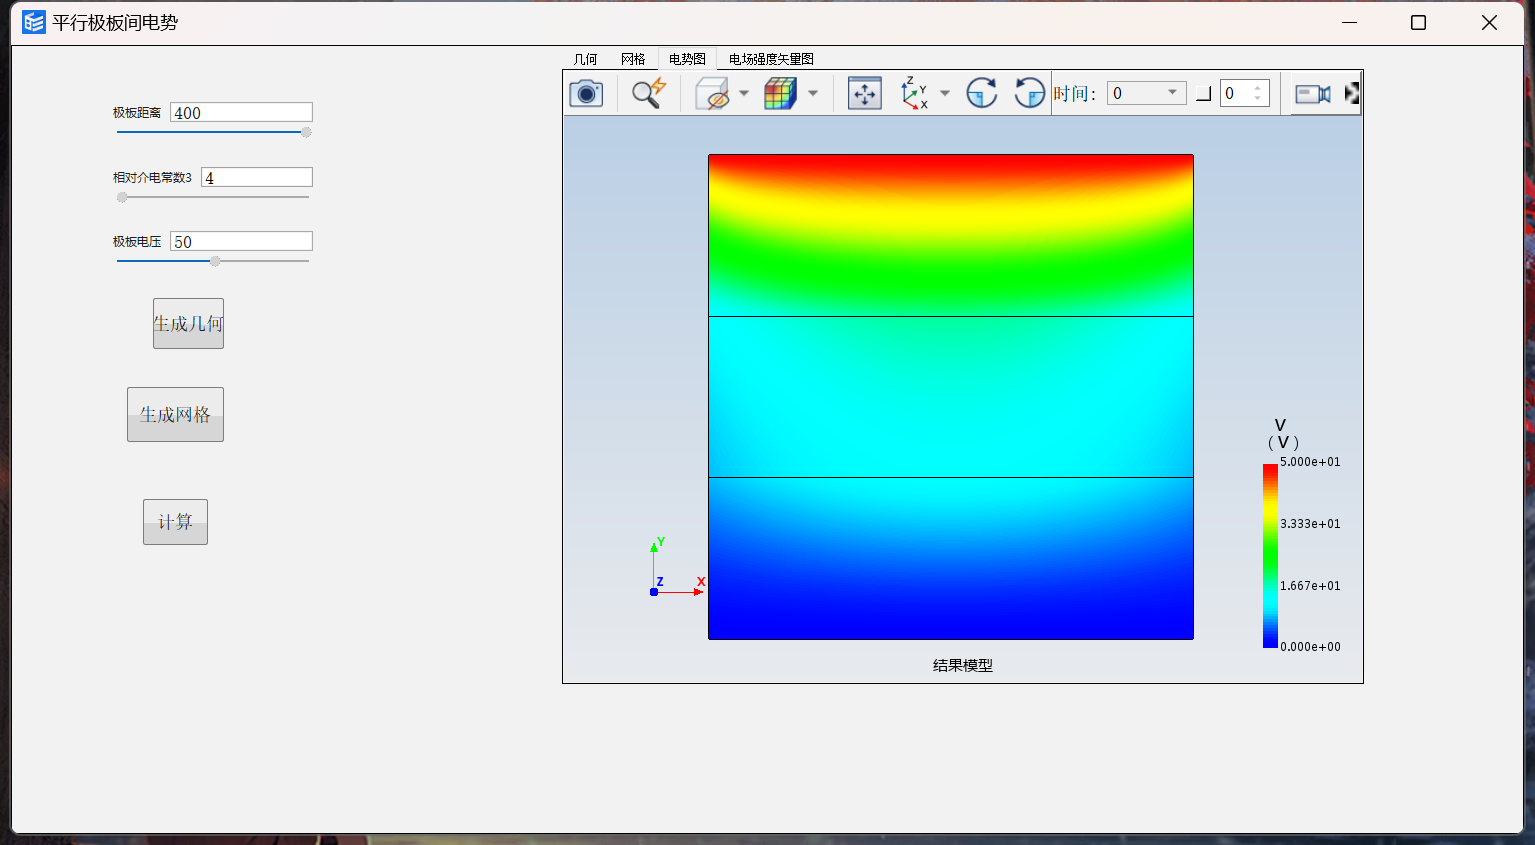The height and width of the screenshot is (845, 1535).
Task: Close the 平行极板间电势 window
Action: coord(1489,22)
